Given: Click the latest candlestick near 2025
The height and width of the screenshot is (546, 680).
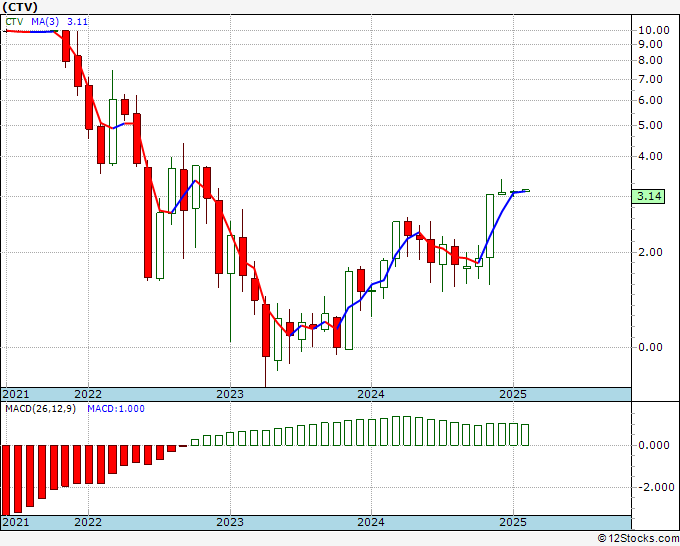Looking at the screenshot, I should [x=526, y=190].
